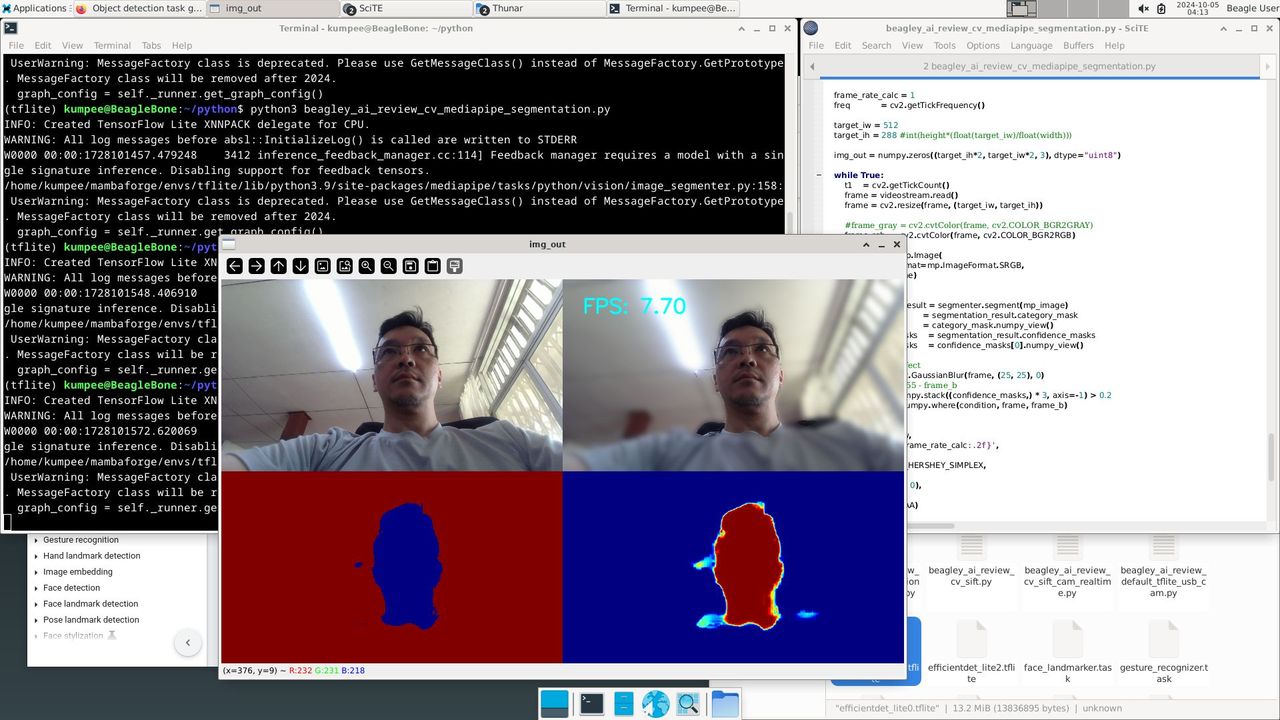Open the Terminal window File menu
The image size is (1280, 720).
[x=16, y=45]
